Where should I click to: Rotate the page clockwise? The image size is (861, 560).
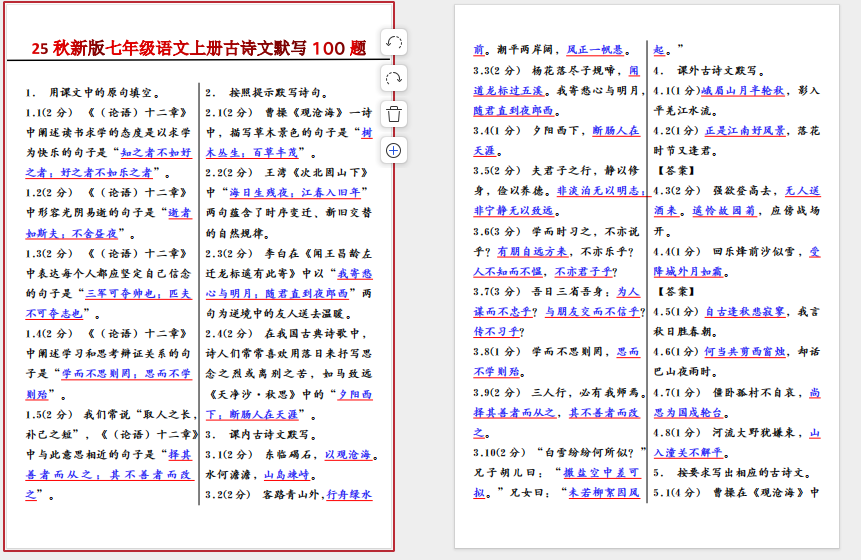(x=394, y=78)
